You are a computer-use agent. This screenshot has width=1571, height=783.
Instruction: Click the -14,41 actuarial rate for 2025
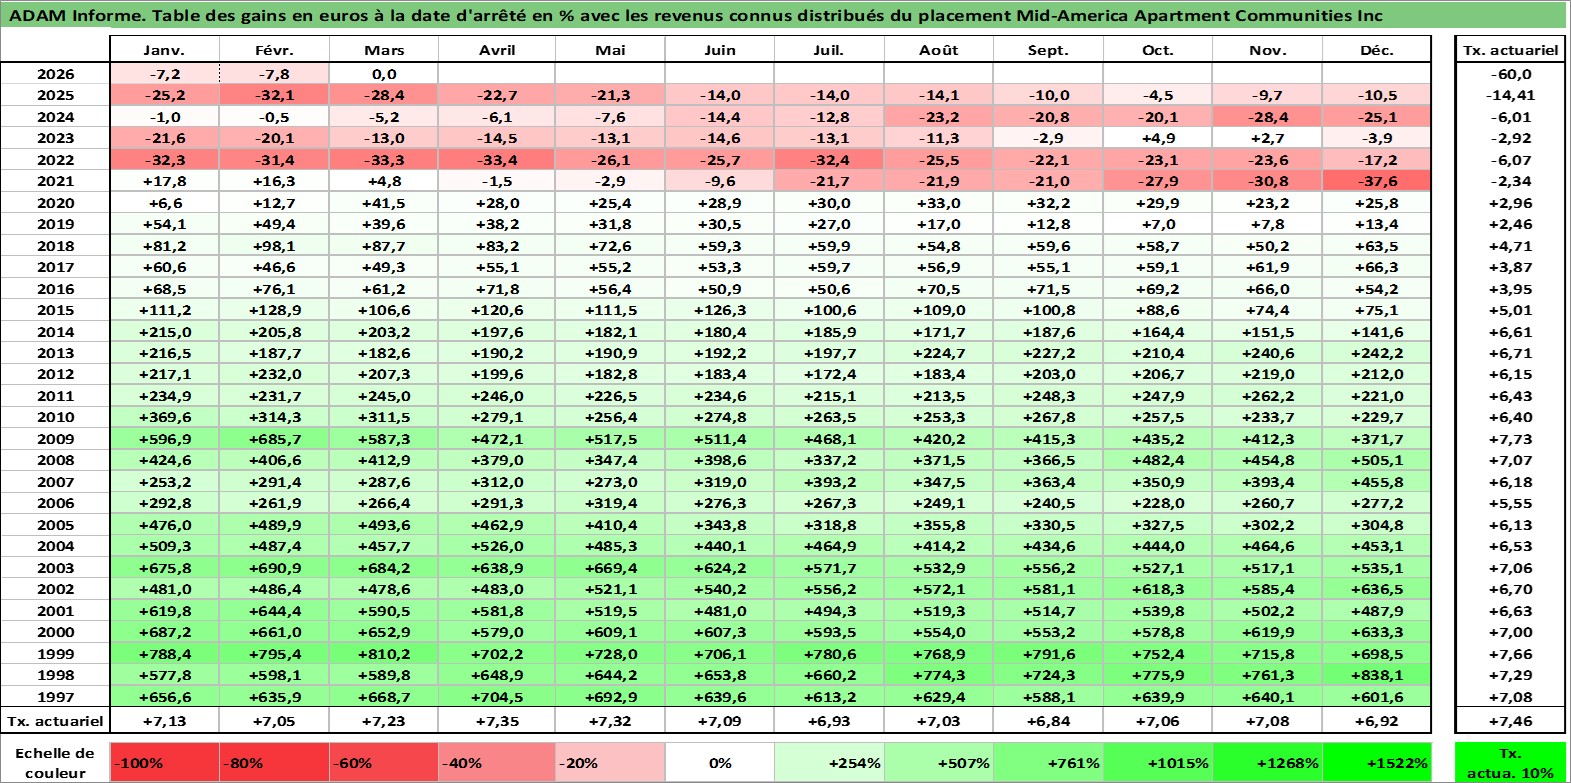(1511, 95)
